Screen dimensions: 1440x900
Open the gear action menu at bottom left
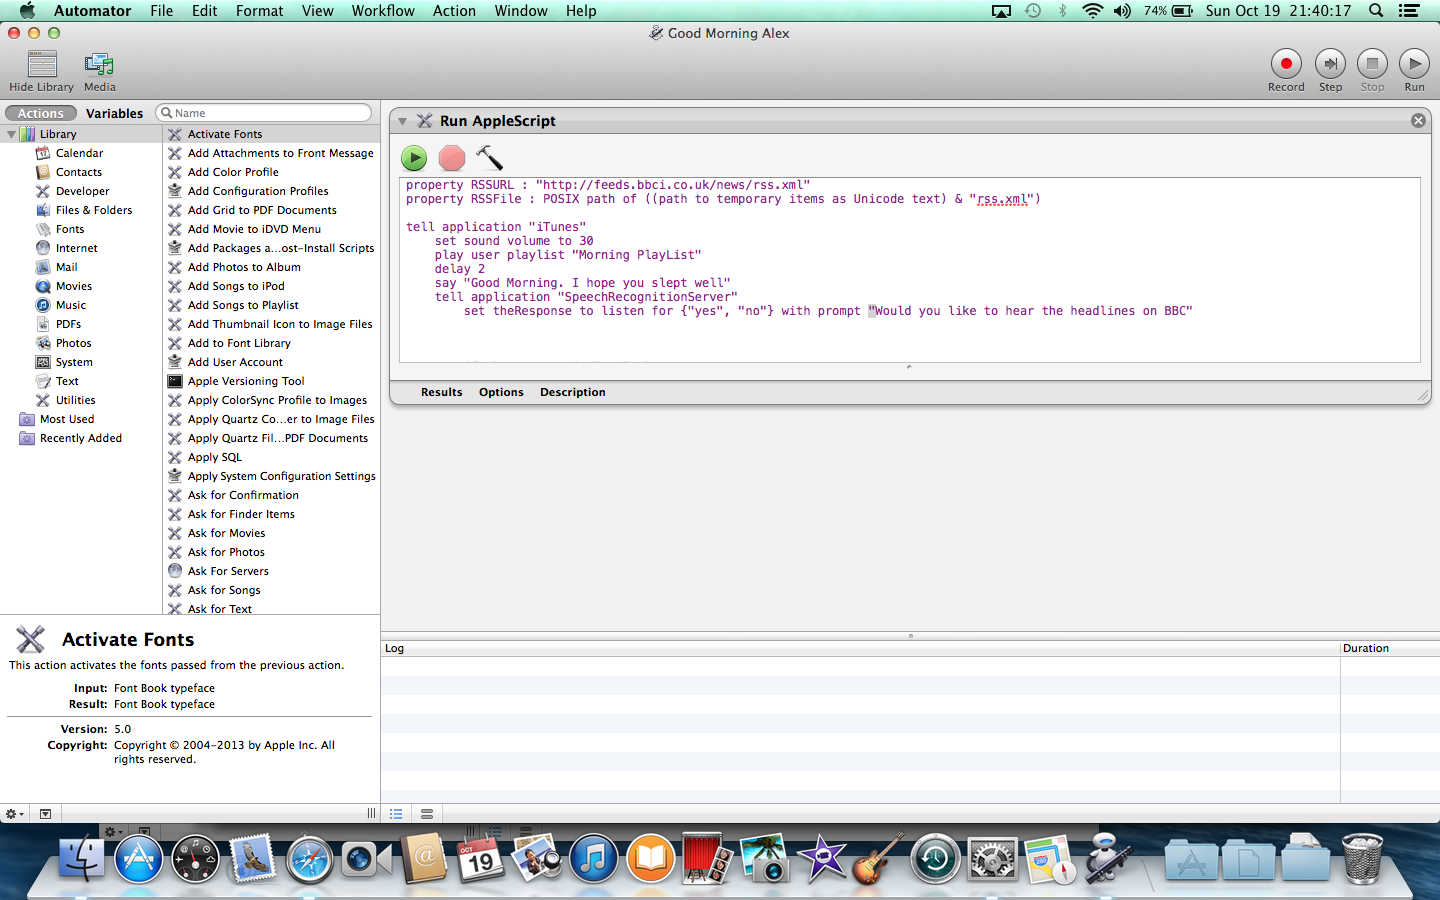pyautogui.click(x=15, y=814)
